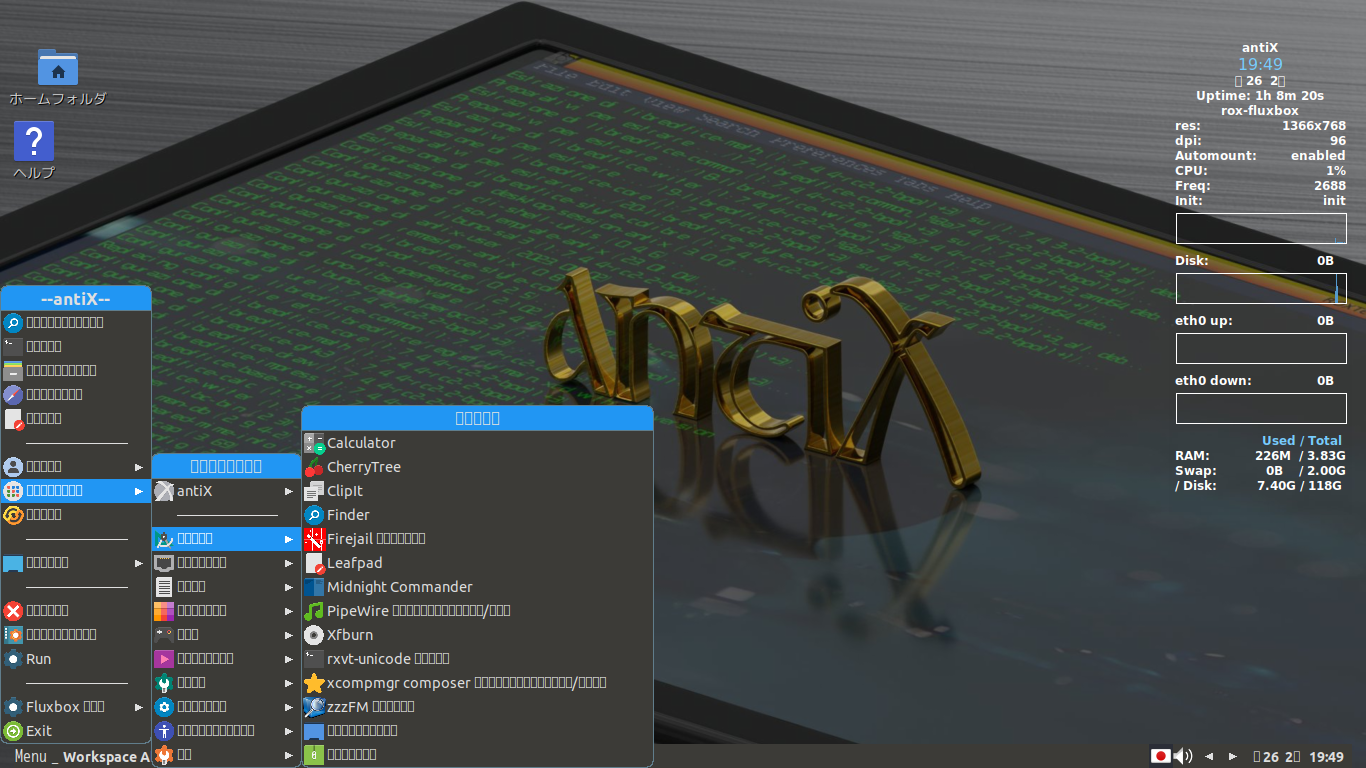Click the Menu button on the taskbar
The height and width of the screenshot is (768, 1366).
coord(30,757)
